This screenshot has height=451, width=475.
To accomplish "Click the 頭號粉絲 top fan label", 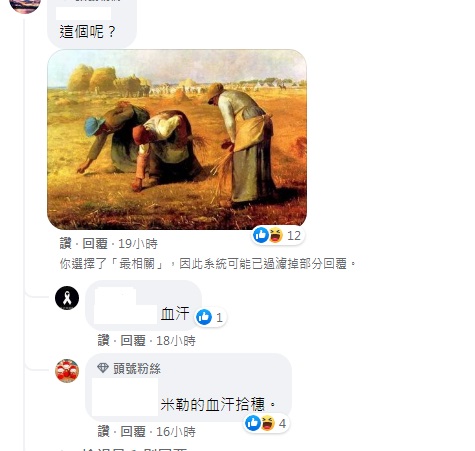I will [x=137, y=369].
